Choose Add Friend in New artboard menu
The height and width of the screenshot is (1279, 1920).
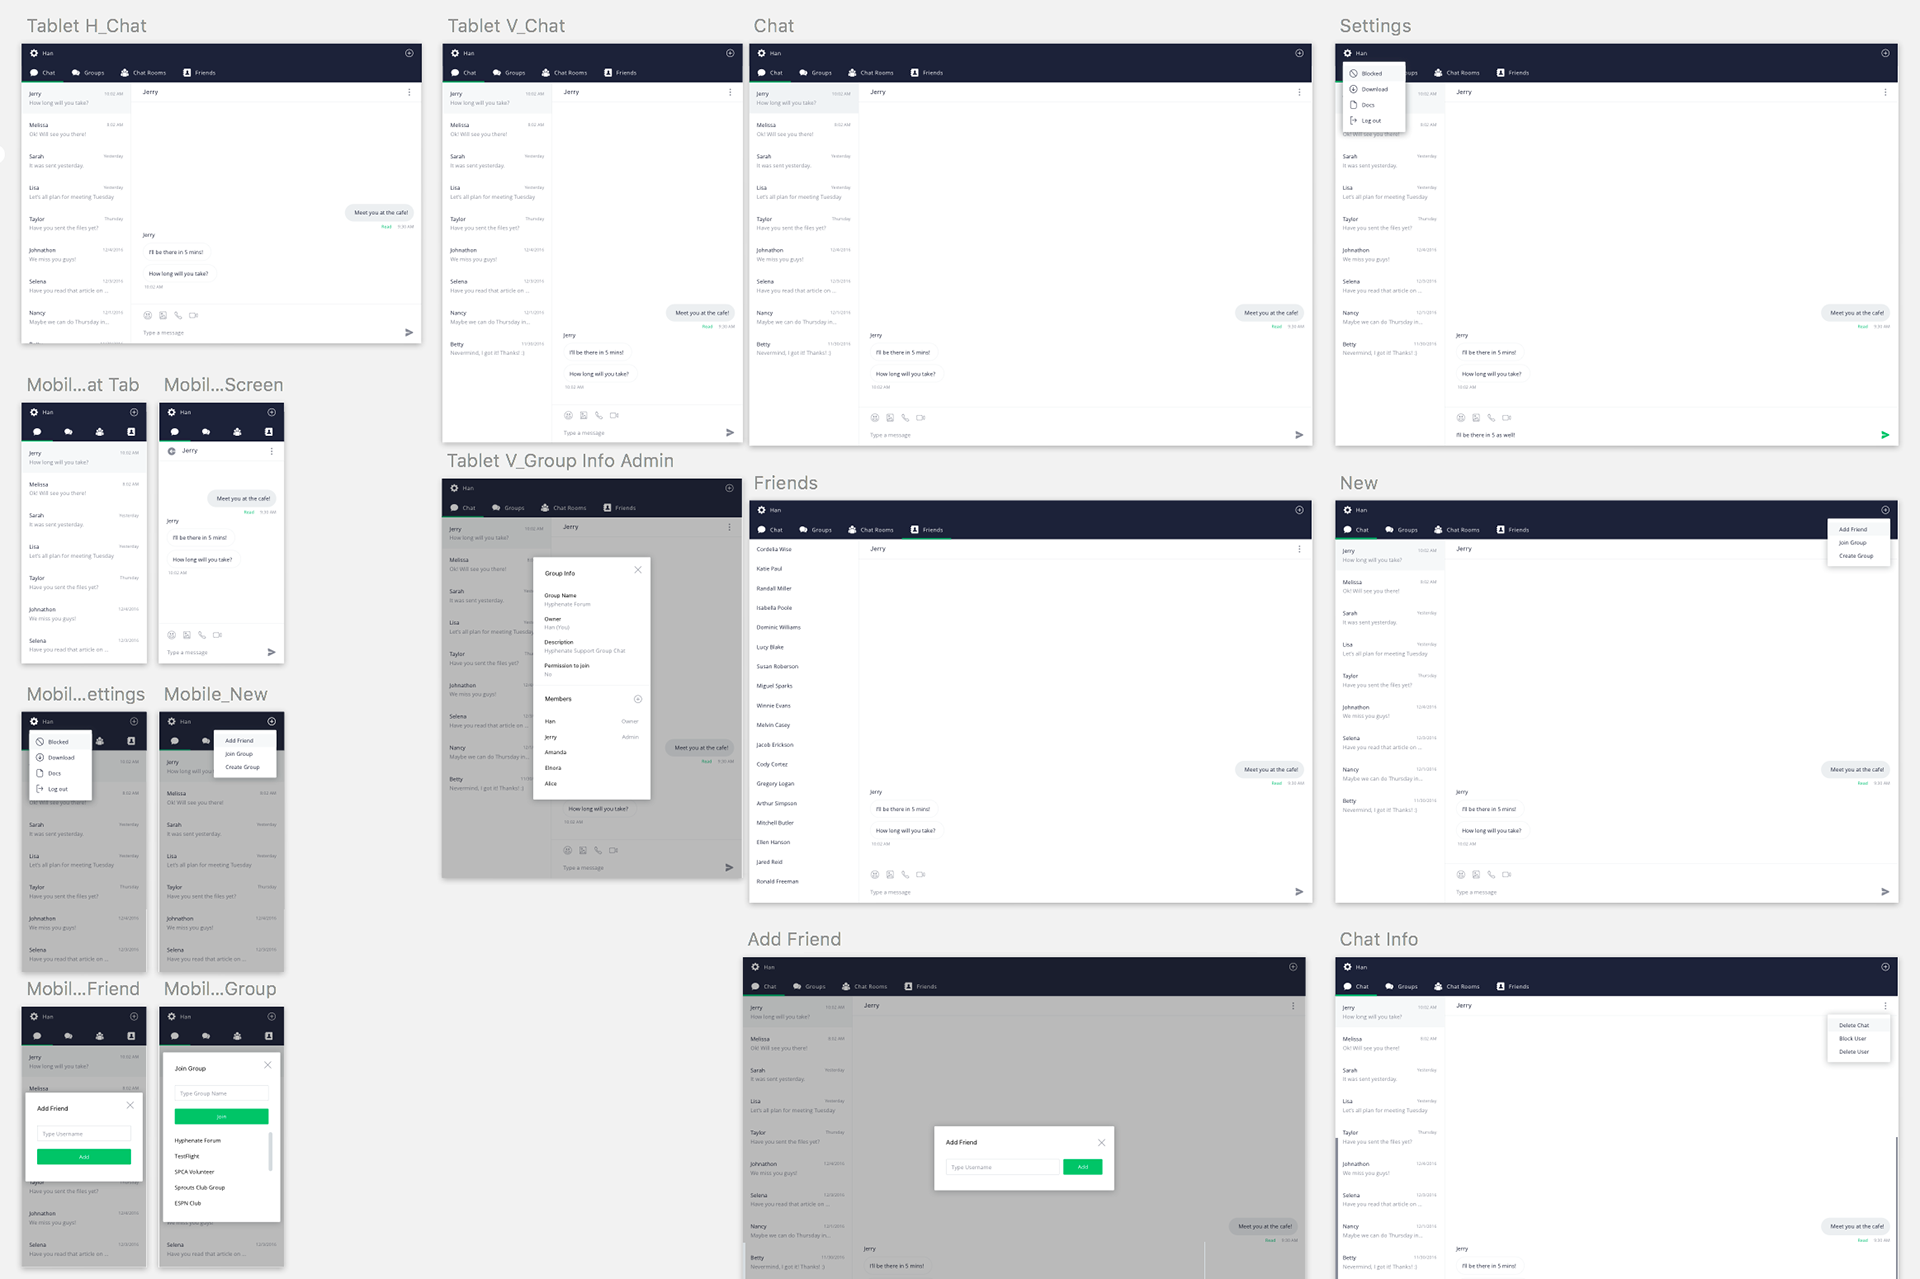1858,529
